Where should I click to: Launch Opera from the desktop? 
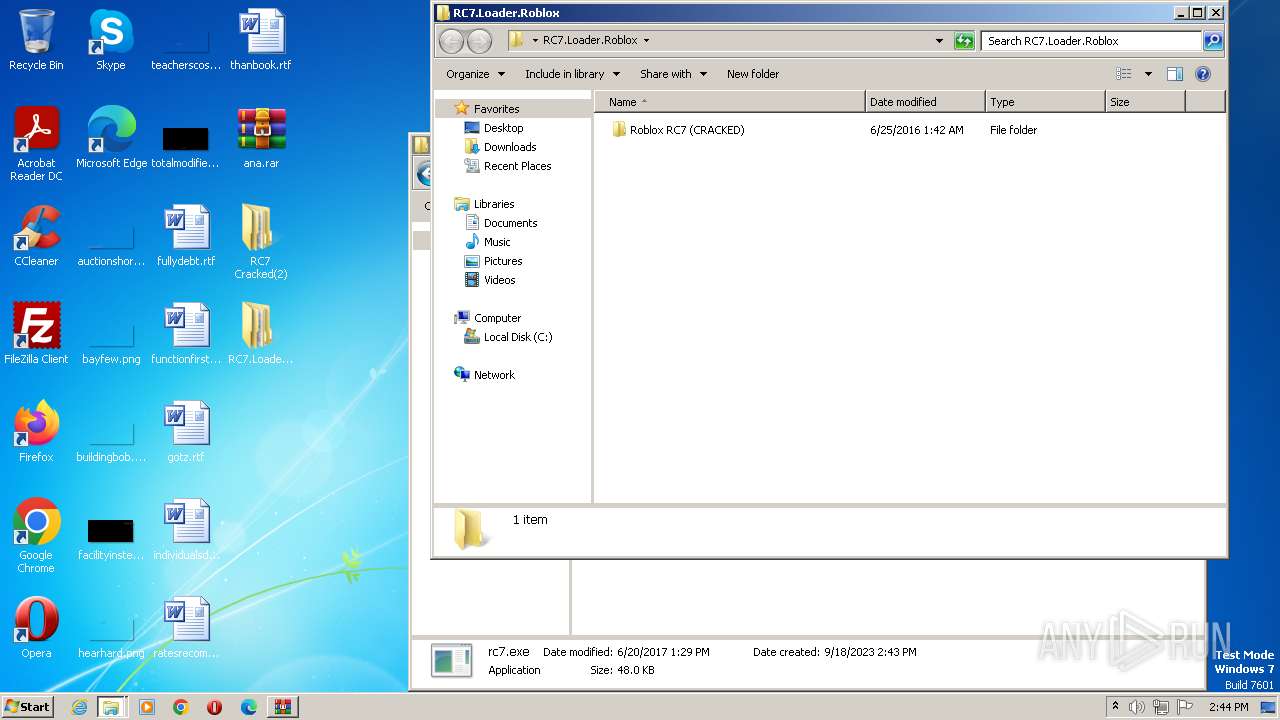[36, 628]
